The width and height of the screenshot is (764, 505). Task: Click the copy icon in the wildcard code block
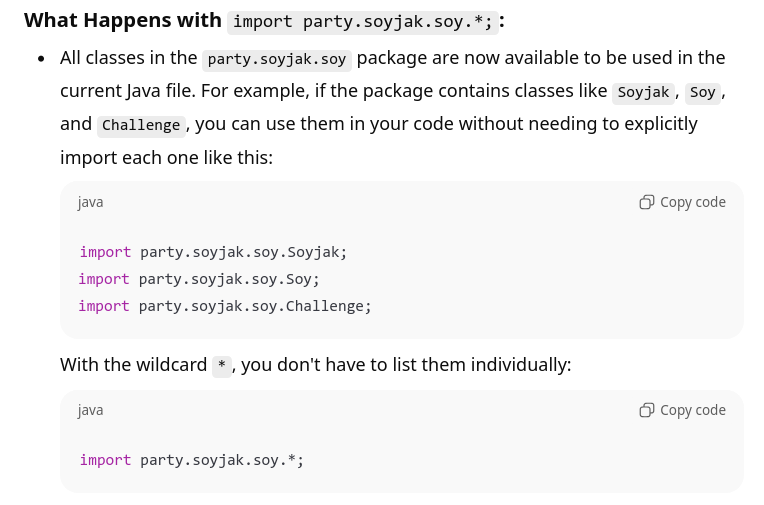tap(647, 410)
